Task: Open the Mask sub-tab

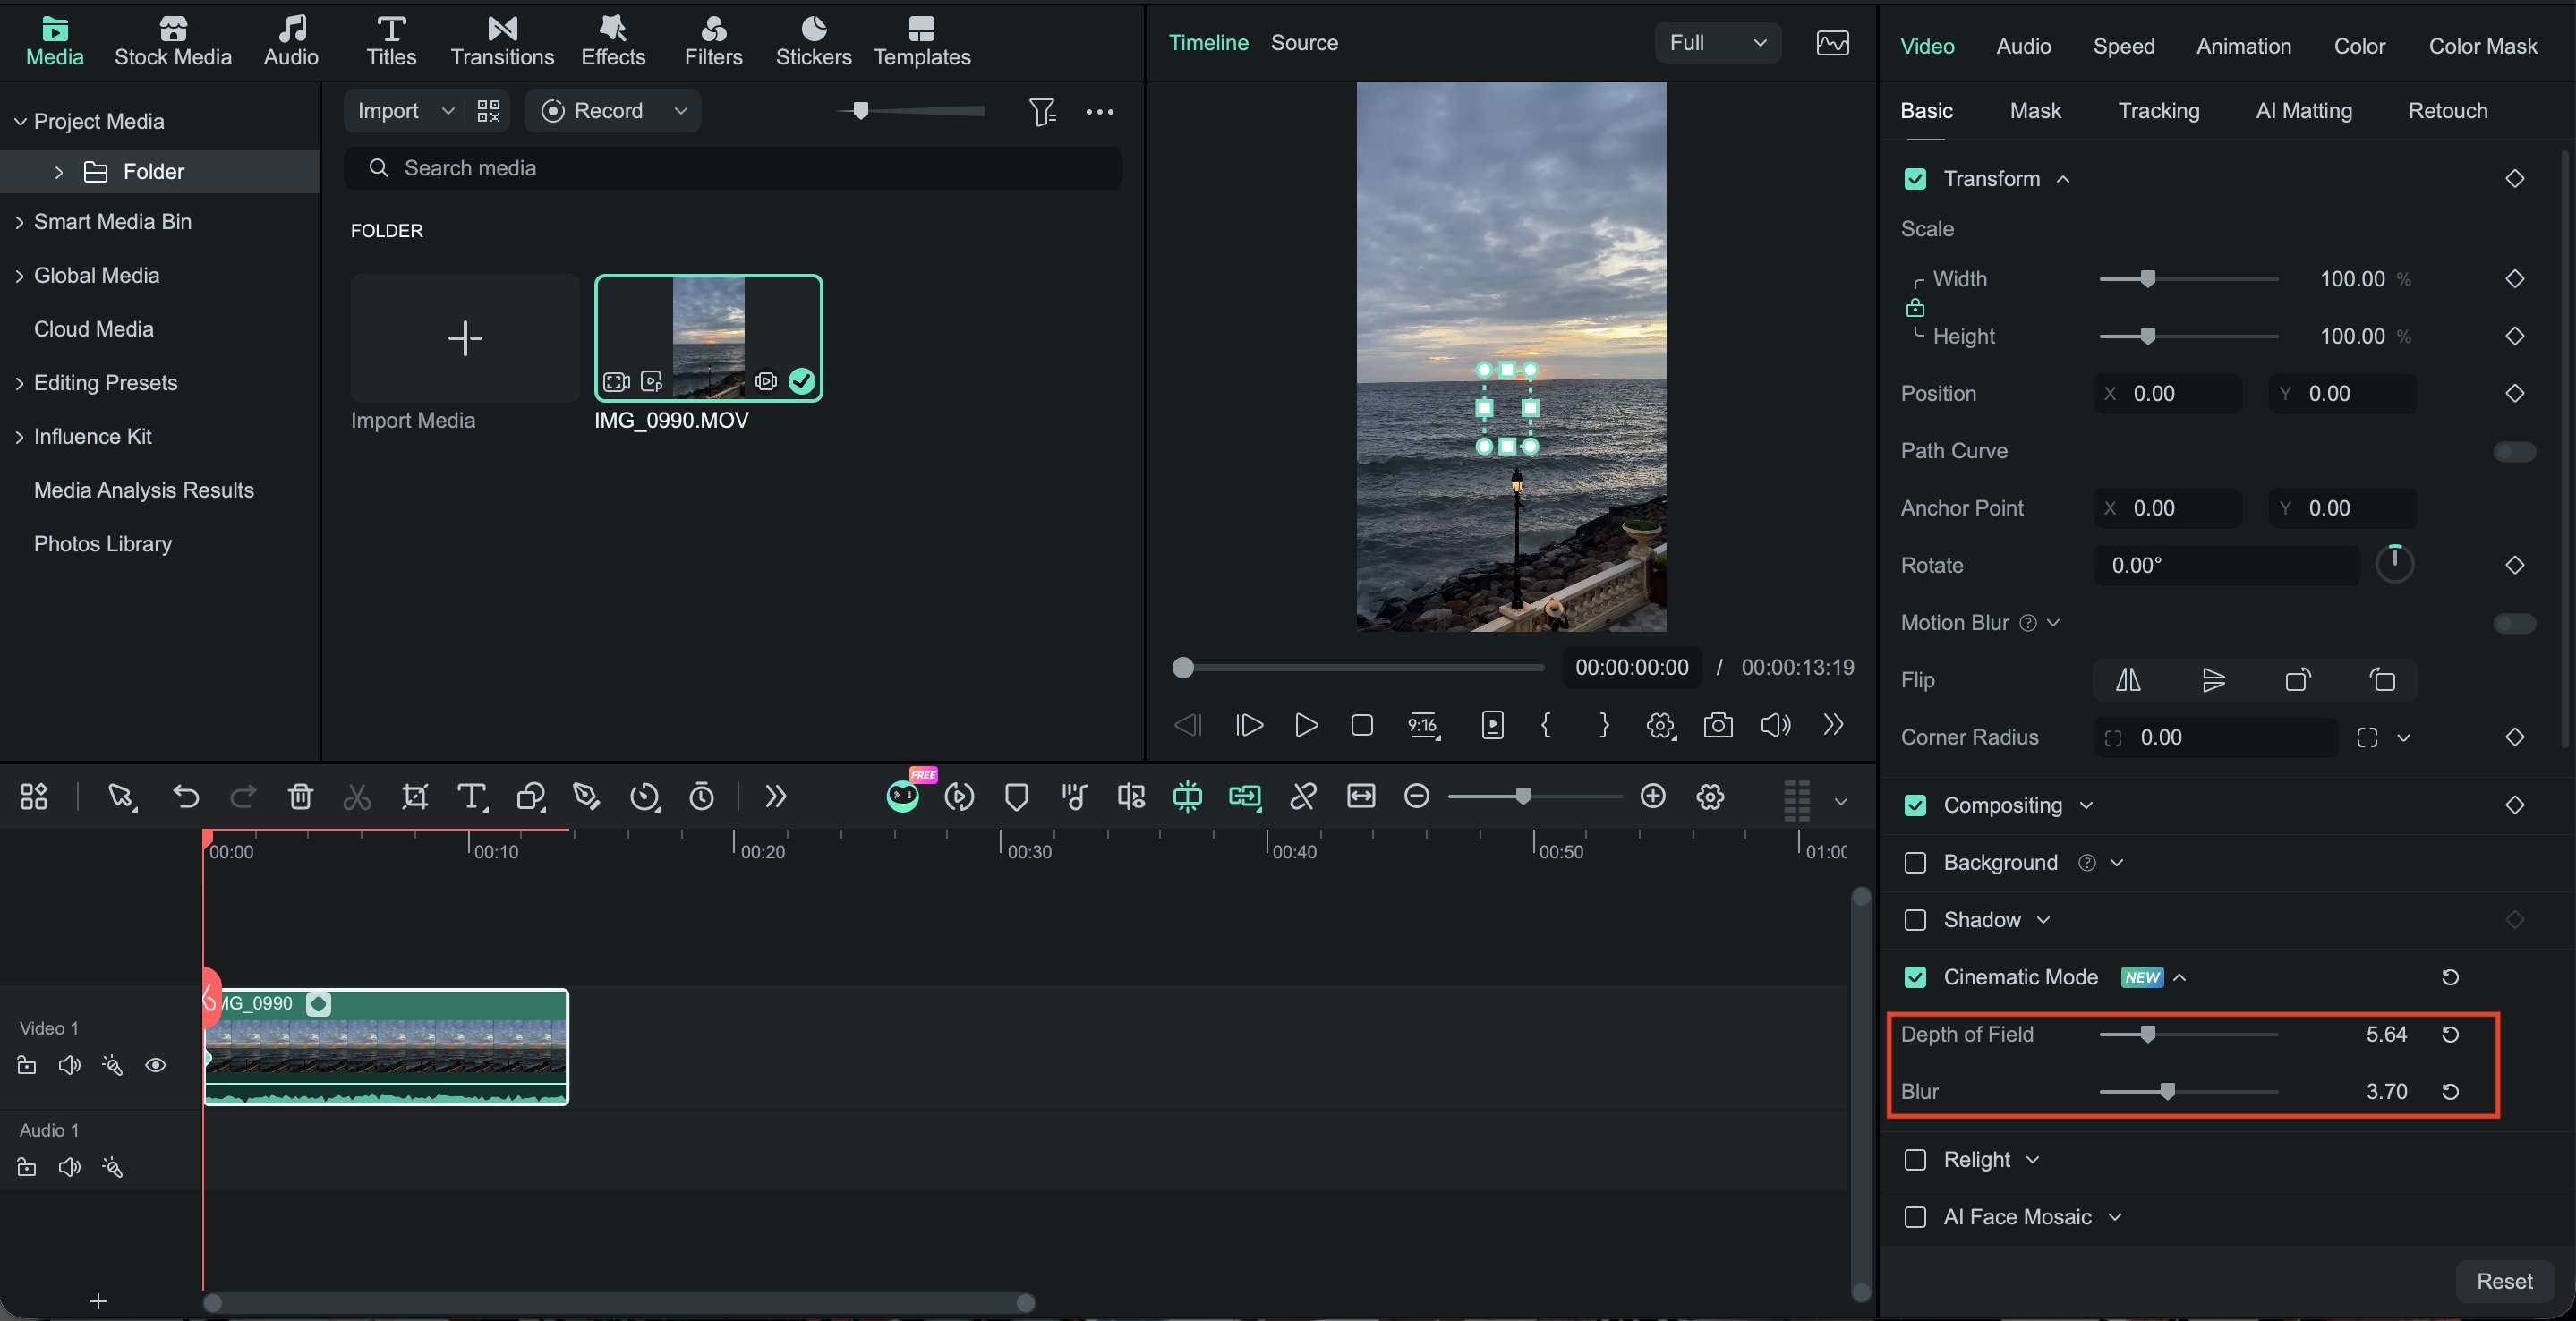Action: point(2035,110)
